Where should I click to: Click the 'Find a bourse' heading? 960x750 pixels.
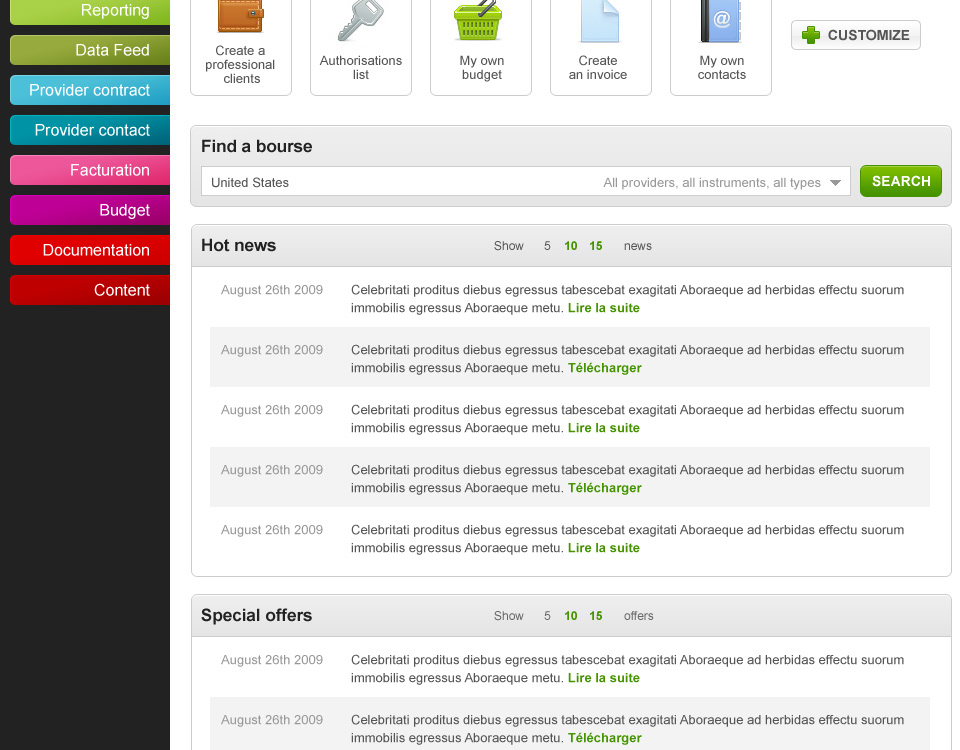click(257, 146)
